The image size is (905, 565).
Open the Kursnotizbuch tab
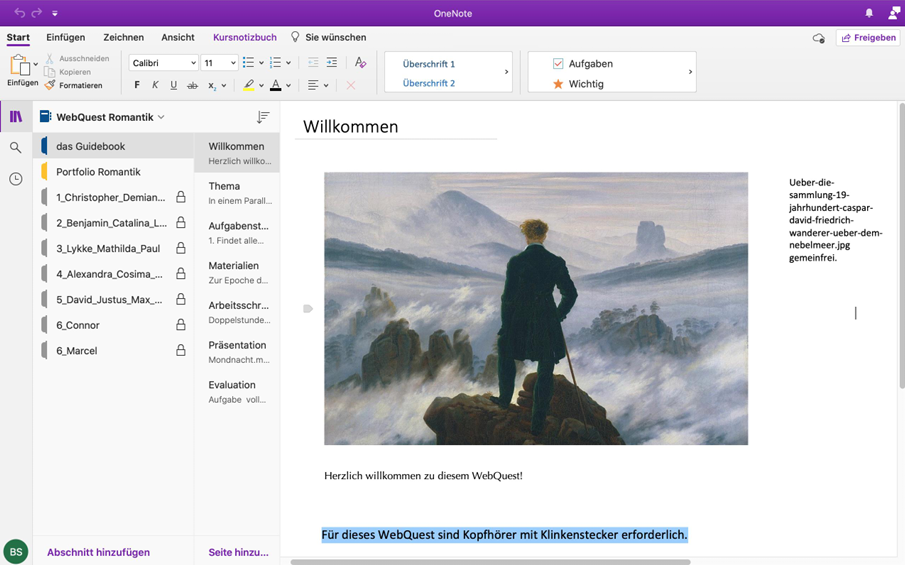[245, 37]
